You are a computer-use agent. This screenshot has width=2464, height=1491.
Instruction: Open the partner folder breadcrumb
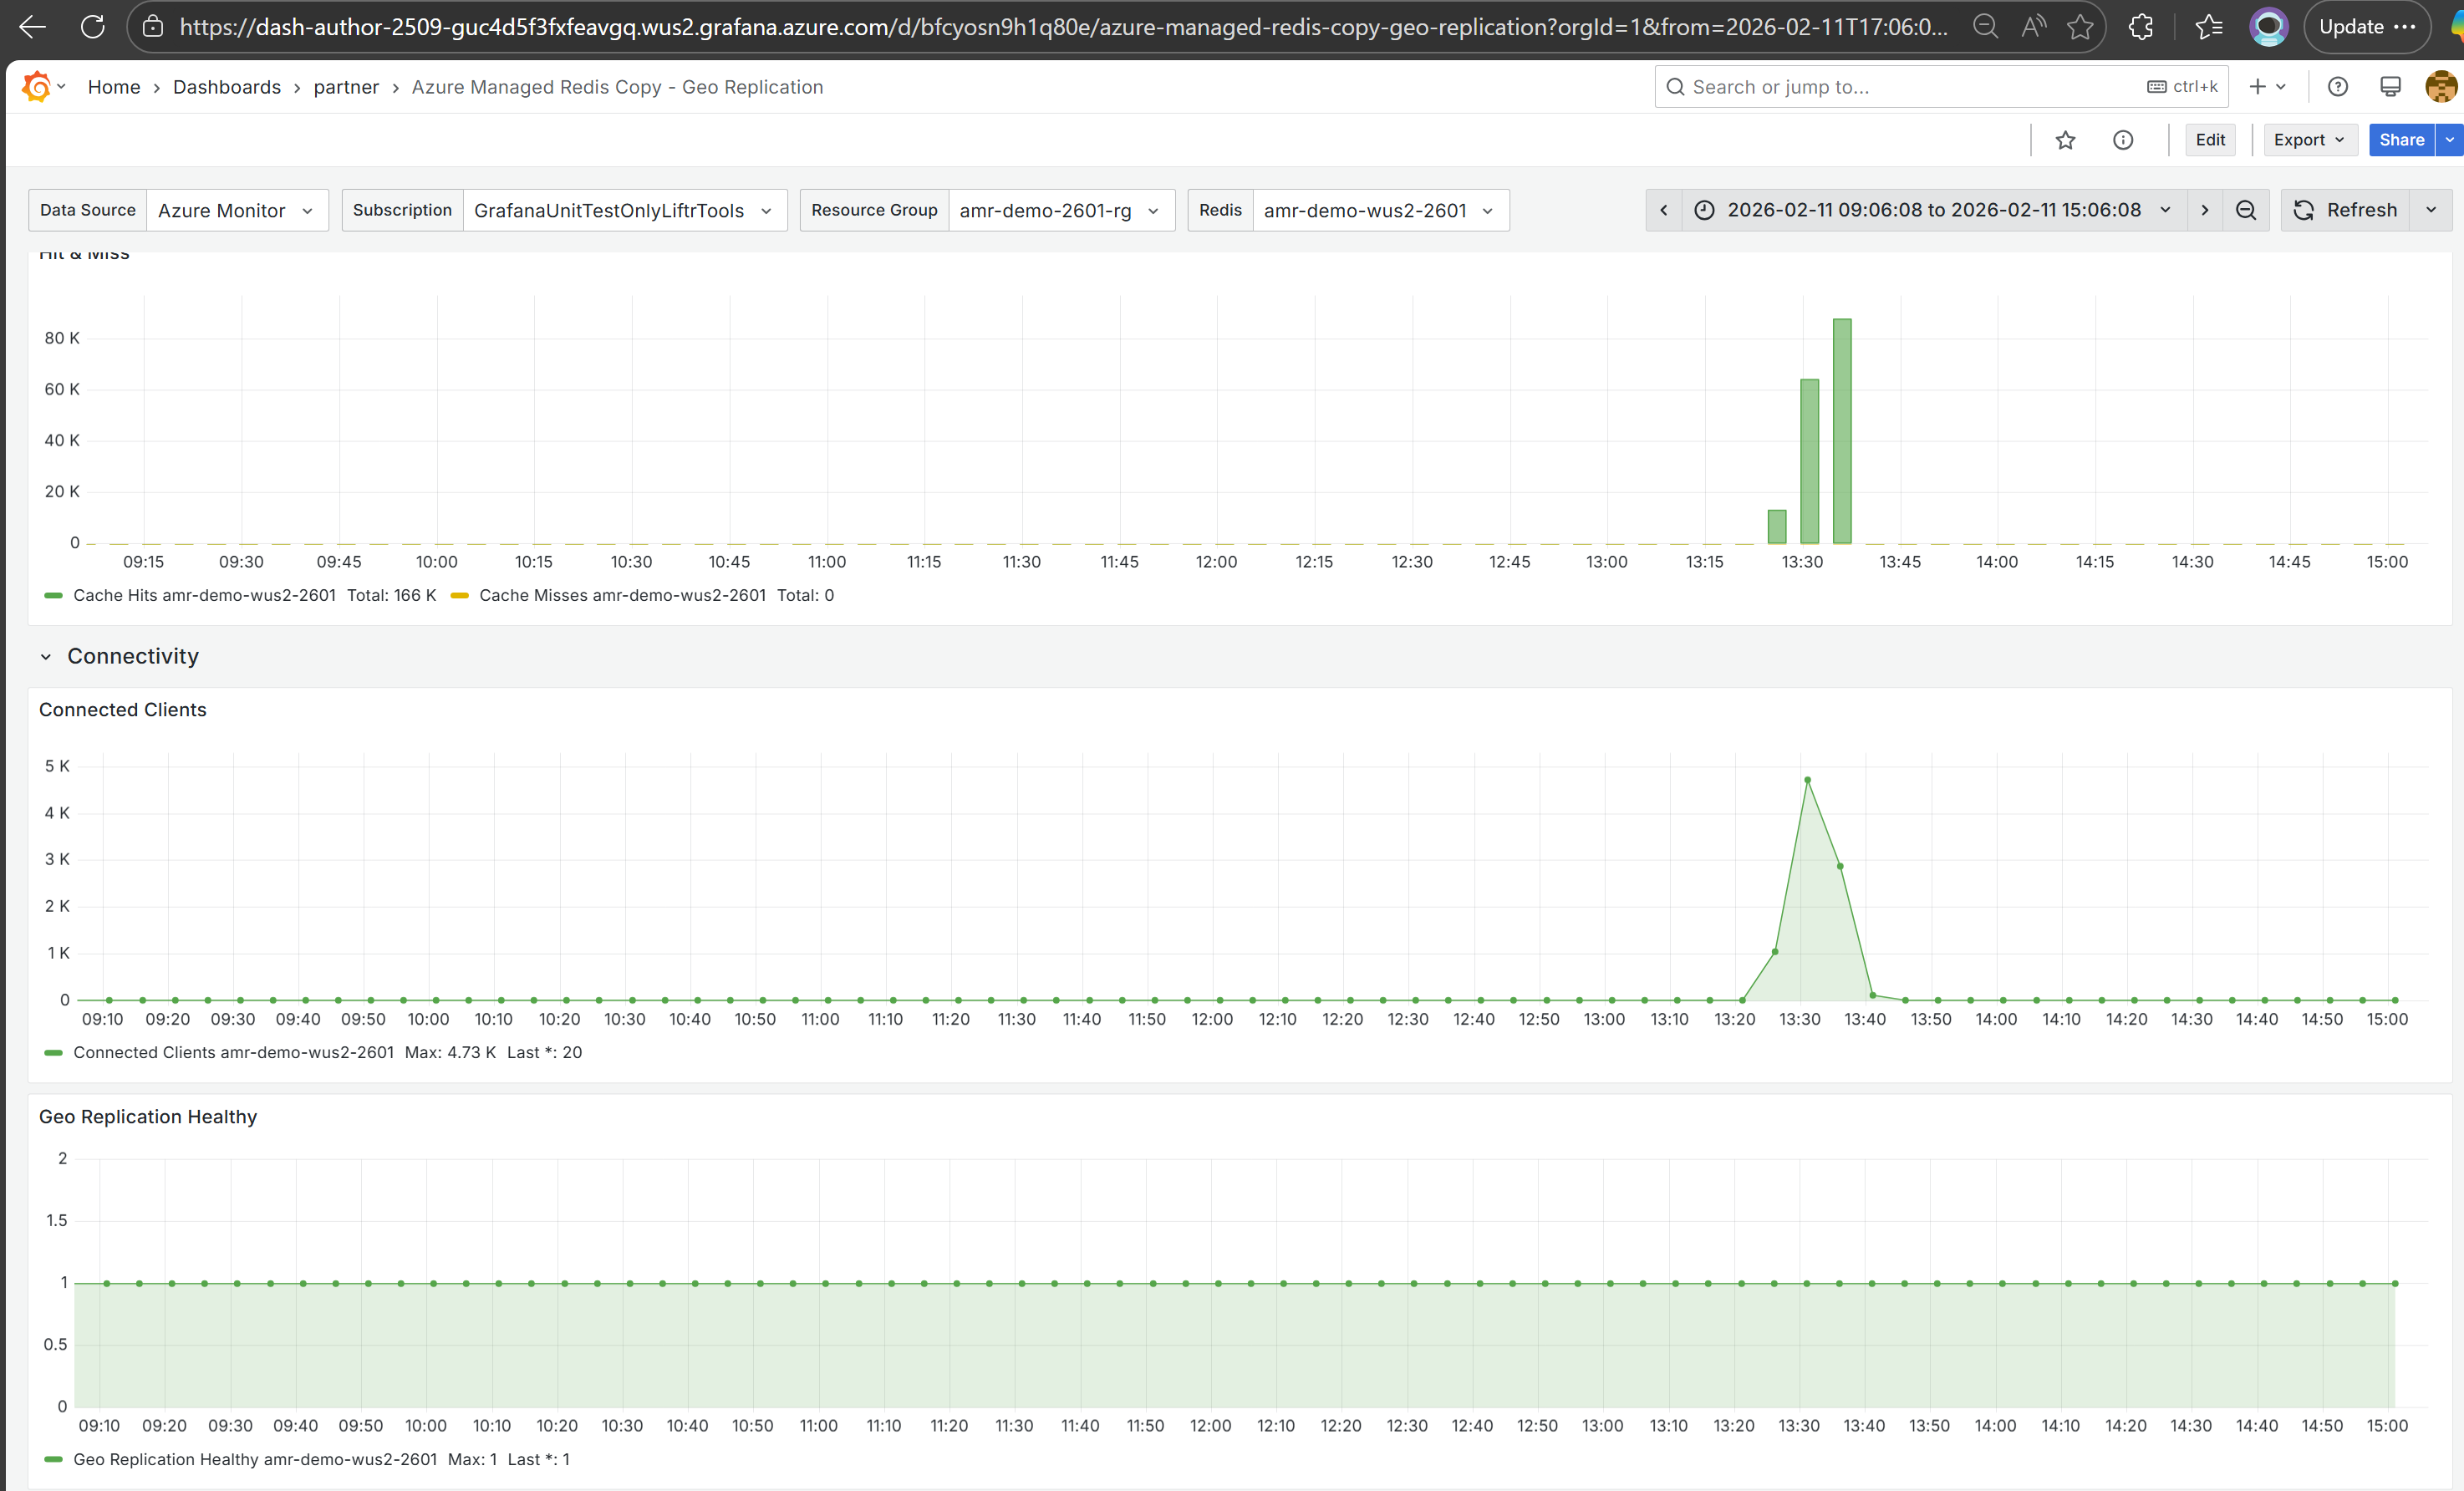(346, 87)
